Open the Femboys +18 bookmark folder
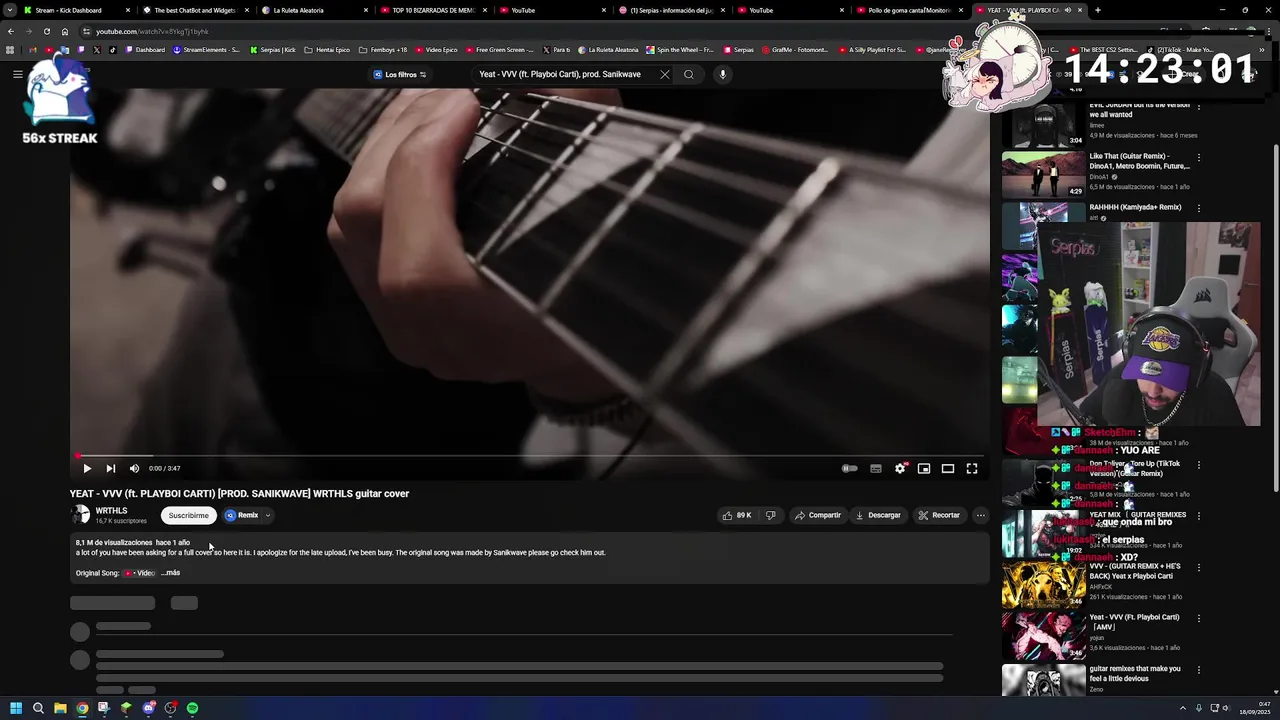 [383, 49]
